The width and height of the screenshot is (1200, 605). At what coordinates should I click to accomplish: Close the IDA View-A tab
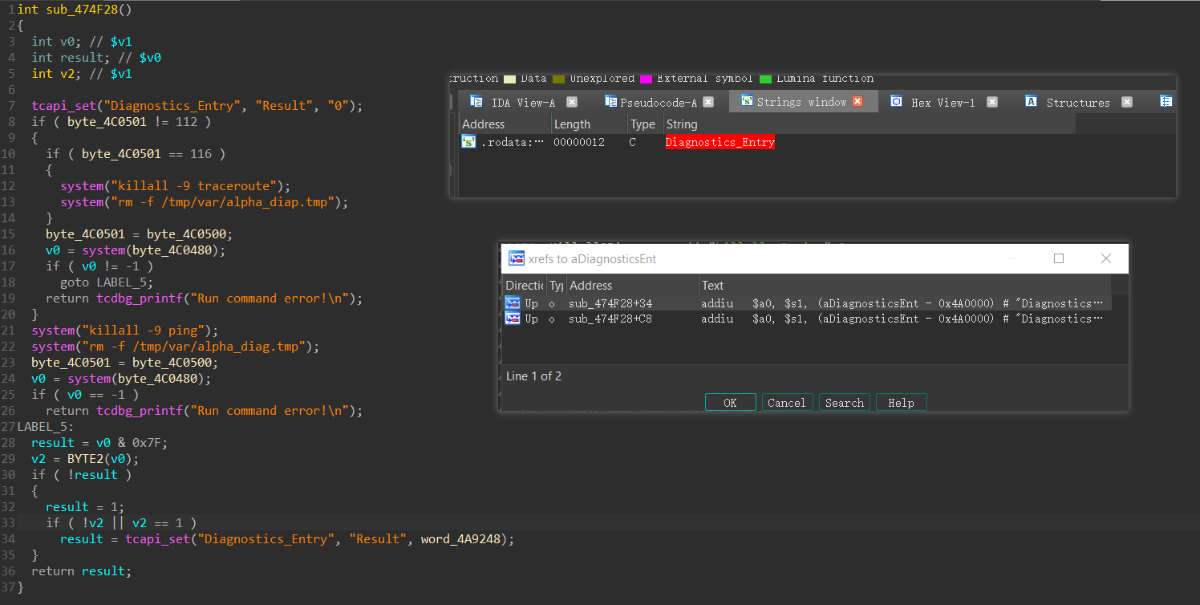click(572, 102)
